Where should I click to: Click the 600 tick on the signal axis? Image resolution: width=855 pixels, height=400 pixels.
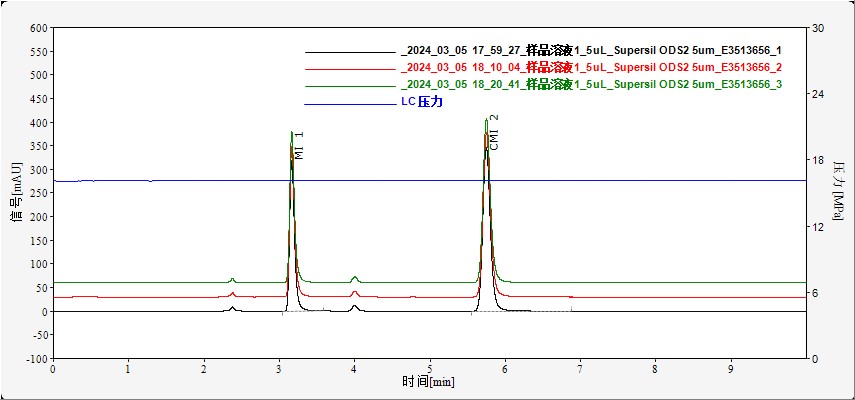click(38, 28)
